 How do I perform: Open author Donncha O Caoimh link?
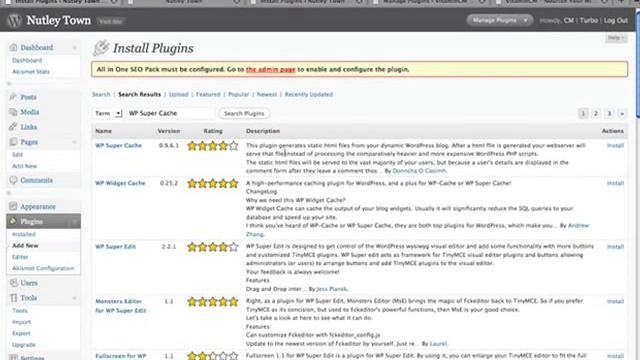(419, 171)
